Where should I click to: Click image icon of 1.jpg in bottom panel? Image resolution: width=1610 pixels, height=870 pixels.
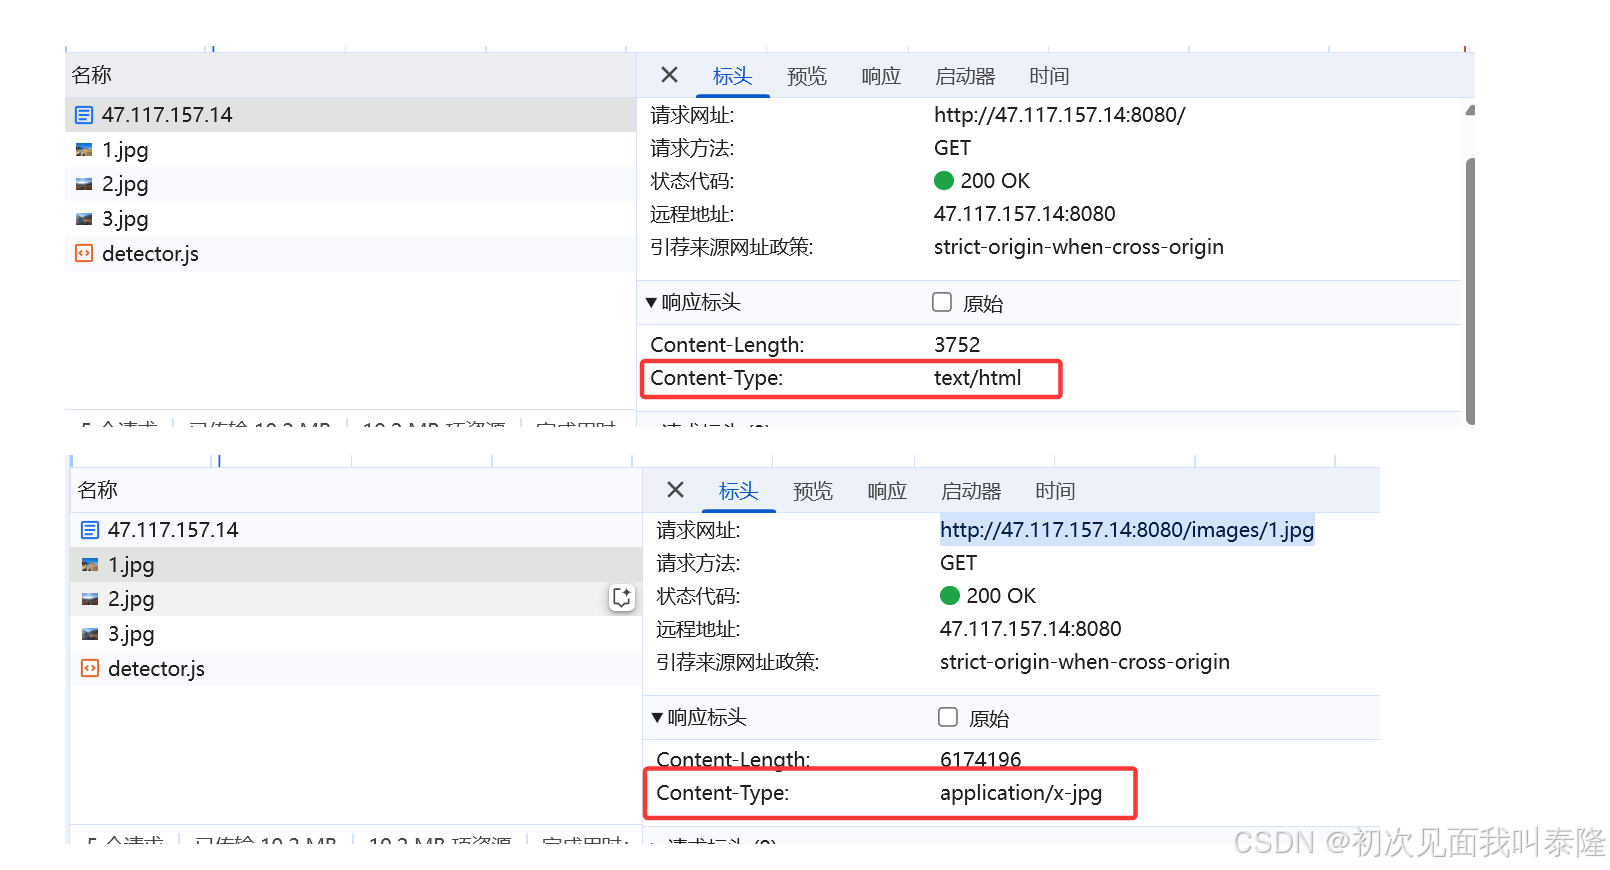pyautogui.click(x=90, y=565)
